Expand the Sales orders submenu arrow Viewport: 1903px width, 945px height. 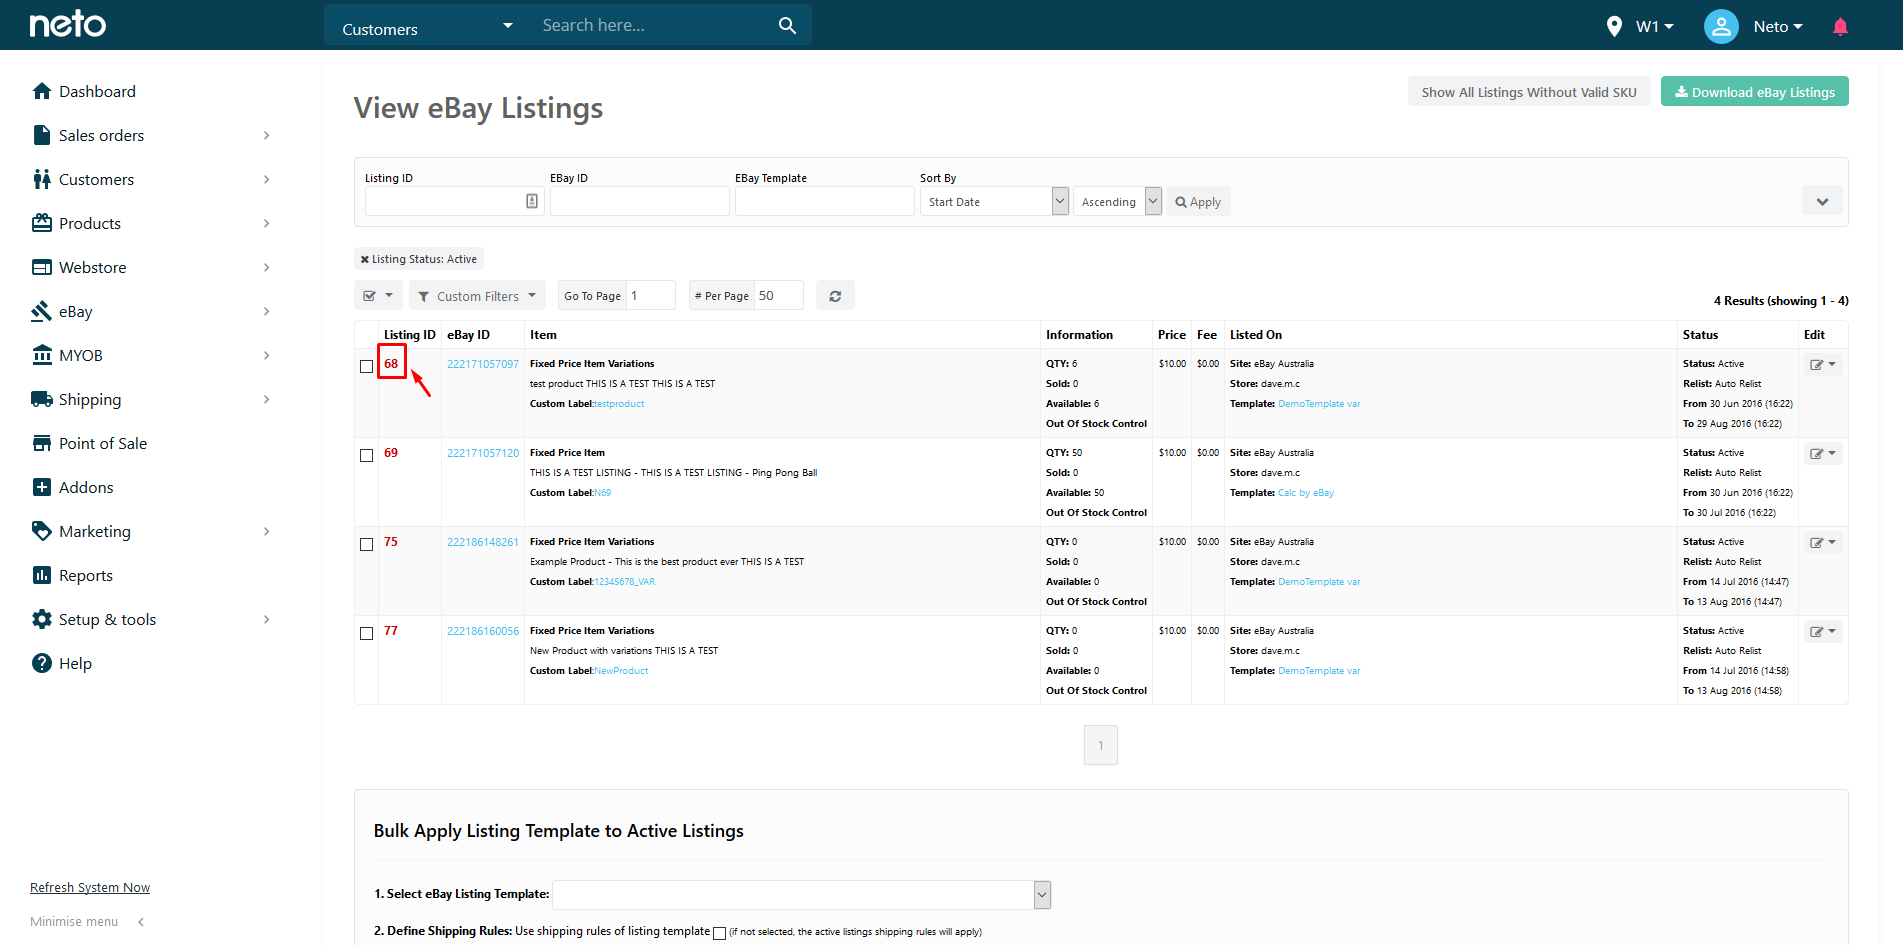click(266, 135)
